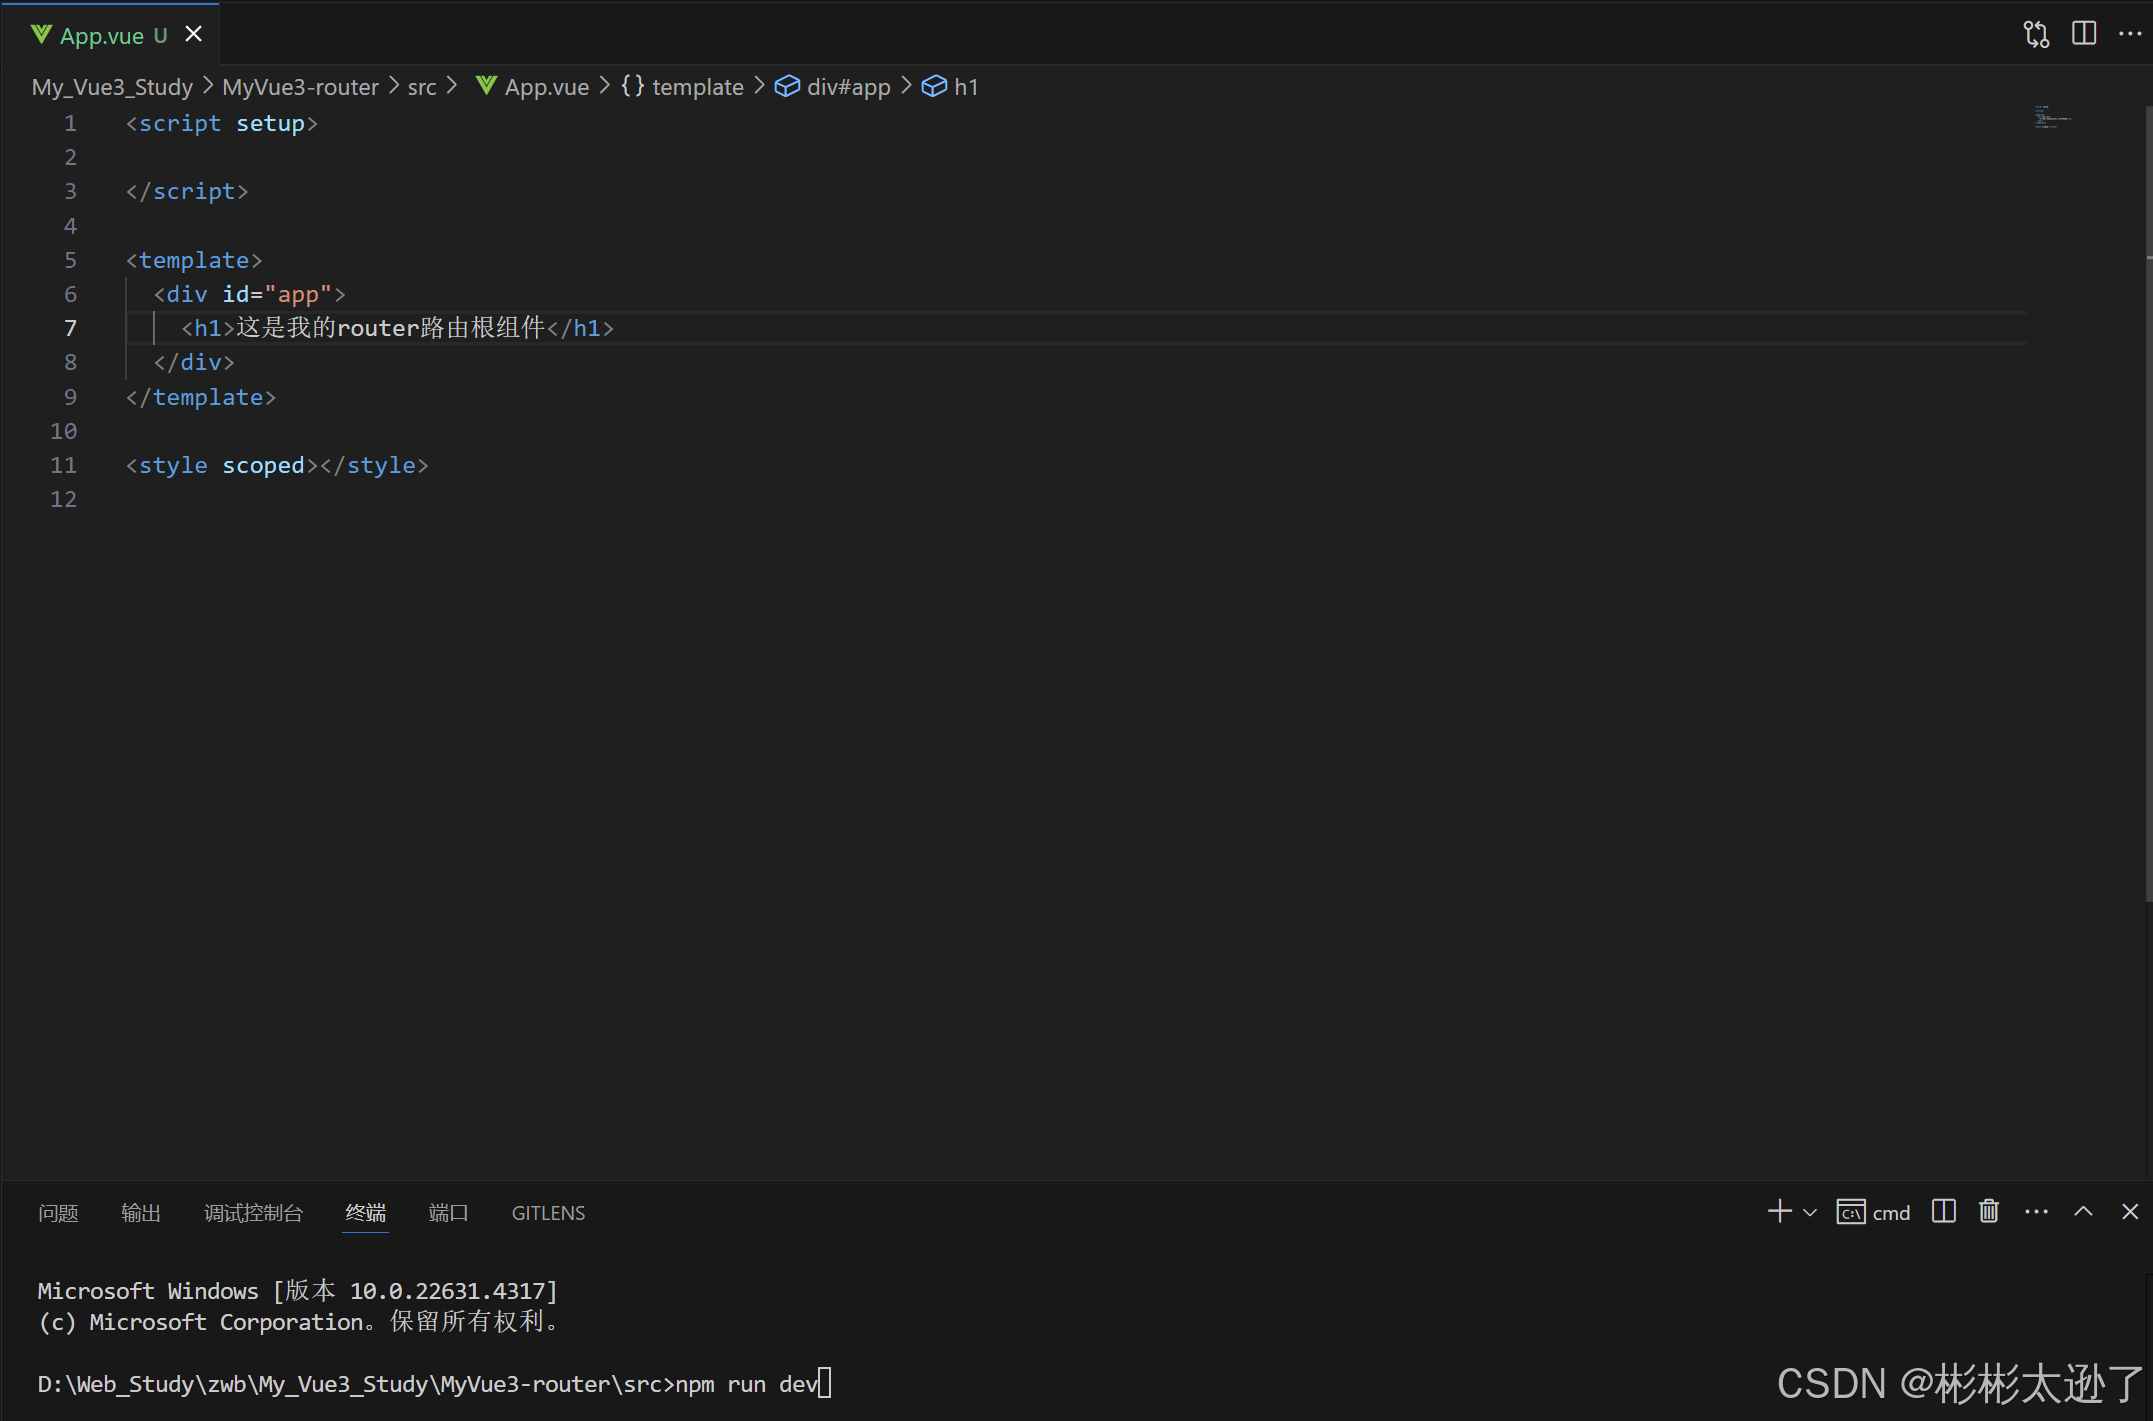2153x1421 pixels.
Task: Open the source control changes icon
Action: pos(2036,34)
